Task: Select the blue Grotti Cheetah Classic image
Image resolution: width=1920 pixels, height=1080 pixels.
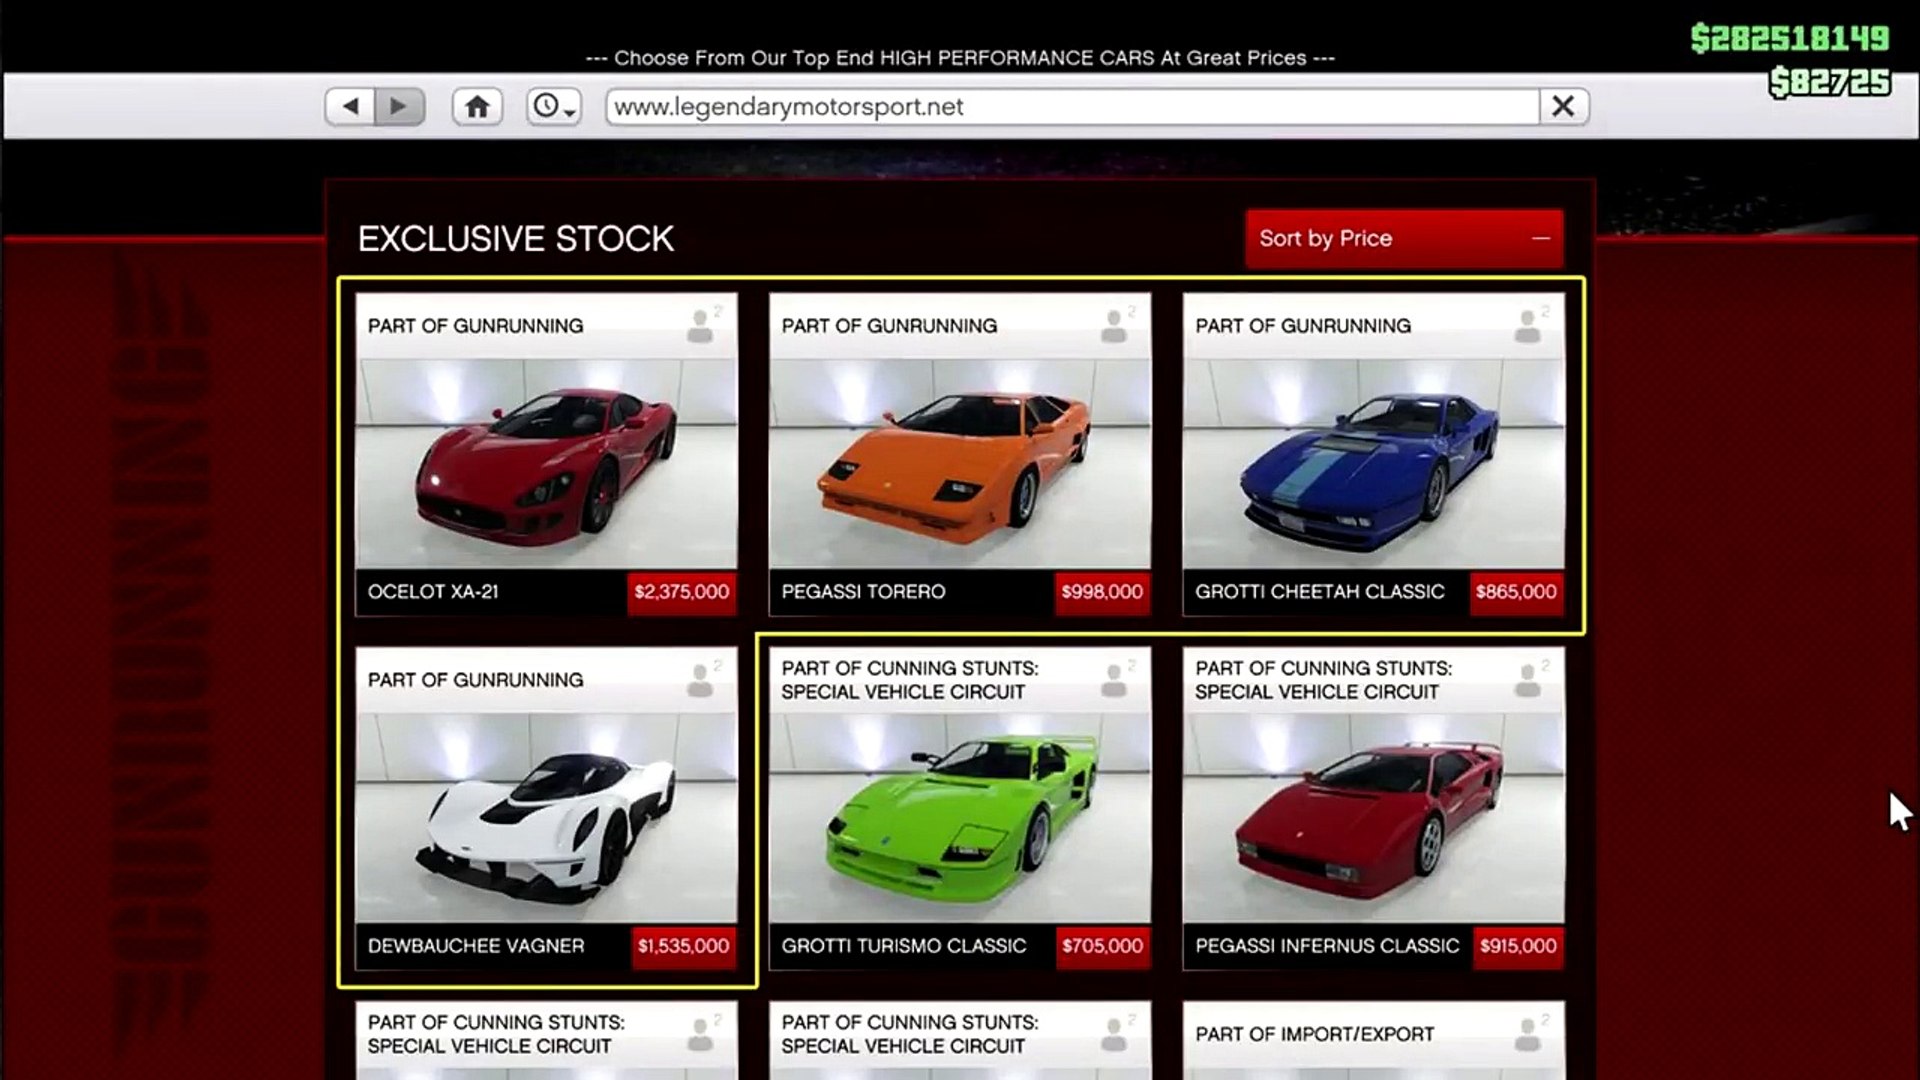Action: point(1373,464)
